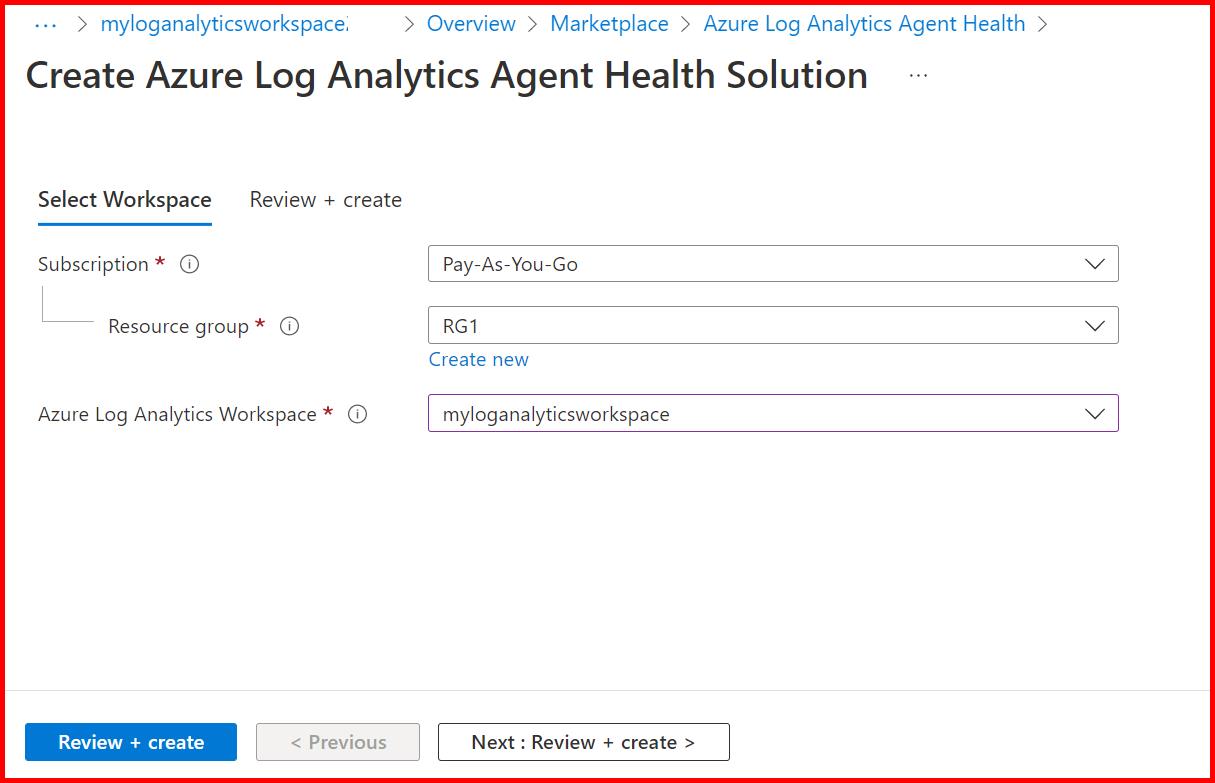This screenshot has width=1215, height=783.
Task: Switch to the Select Workspace tab
Action: click(x=125, y=200)
